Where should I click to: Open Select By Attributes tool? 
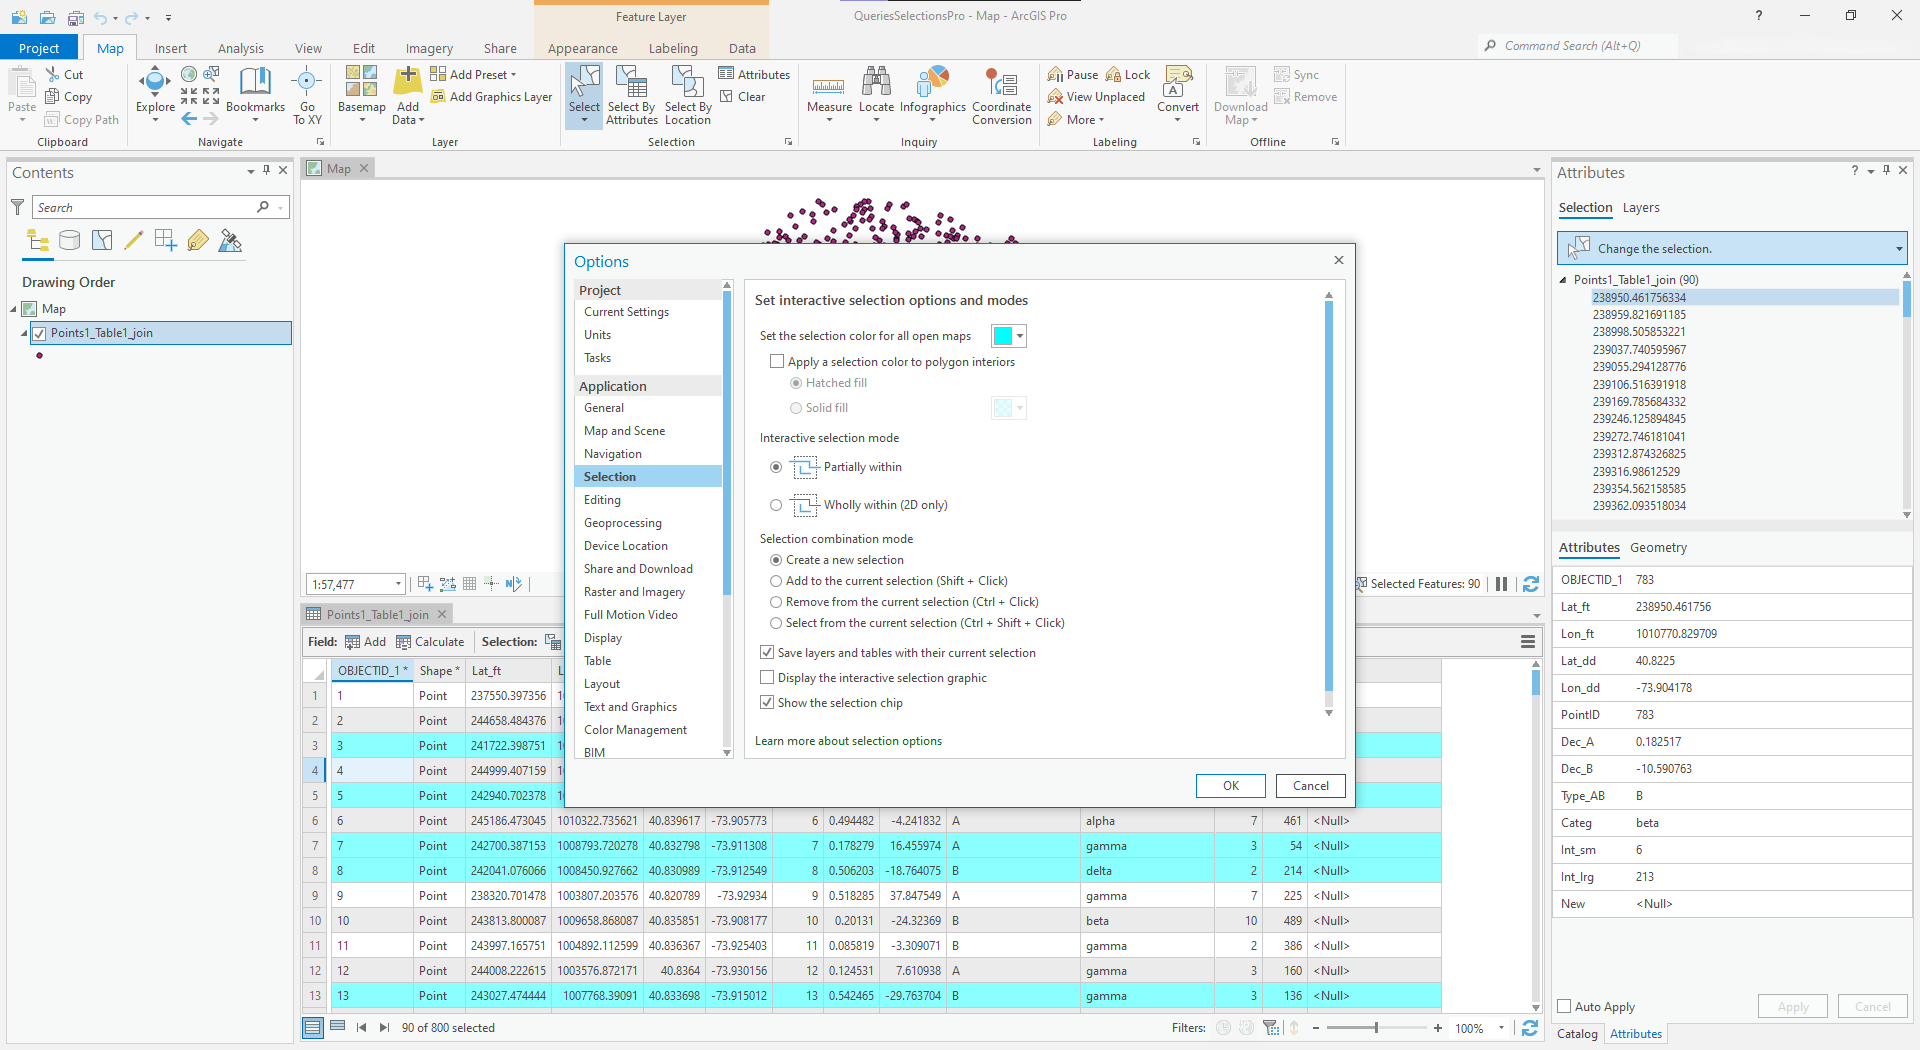point(632,95)
